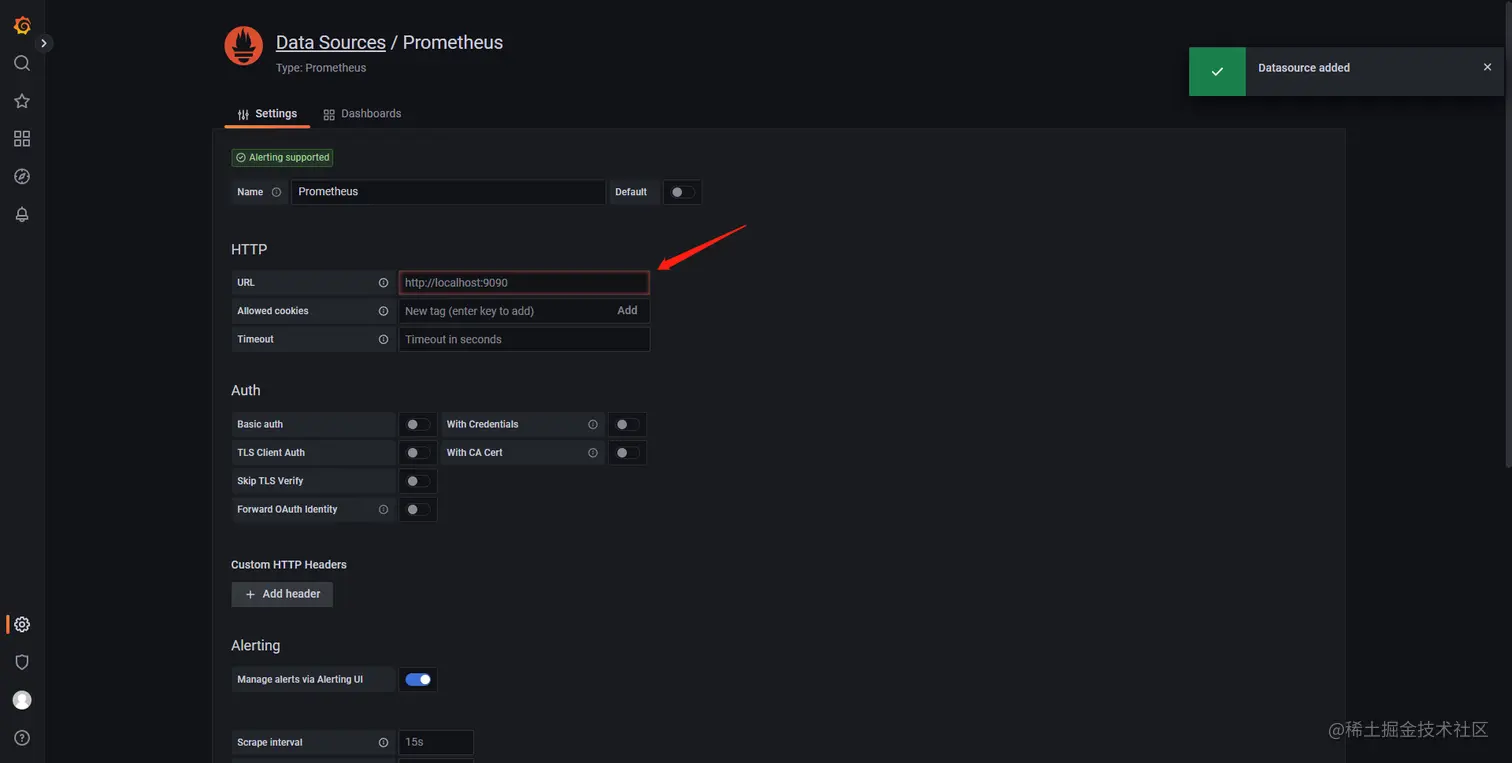Image resolution: width=1512 pixels, height=763 pixels.
Task: Open the Server Admin shield icon
Action: [22, 662]
